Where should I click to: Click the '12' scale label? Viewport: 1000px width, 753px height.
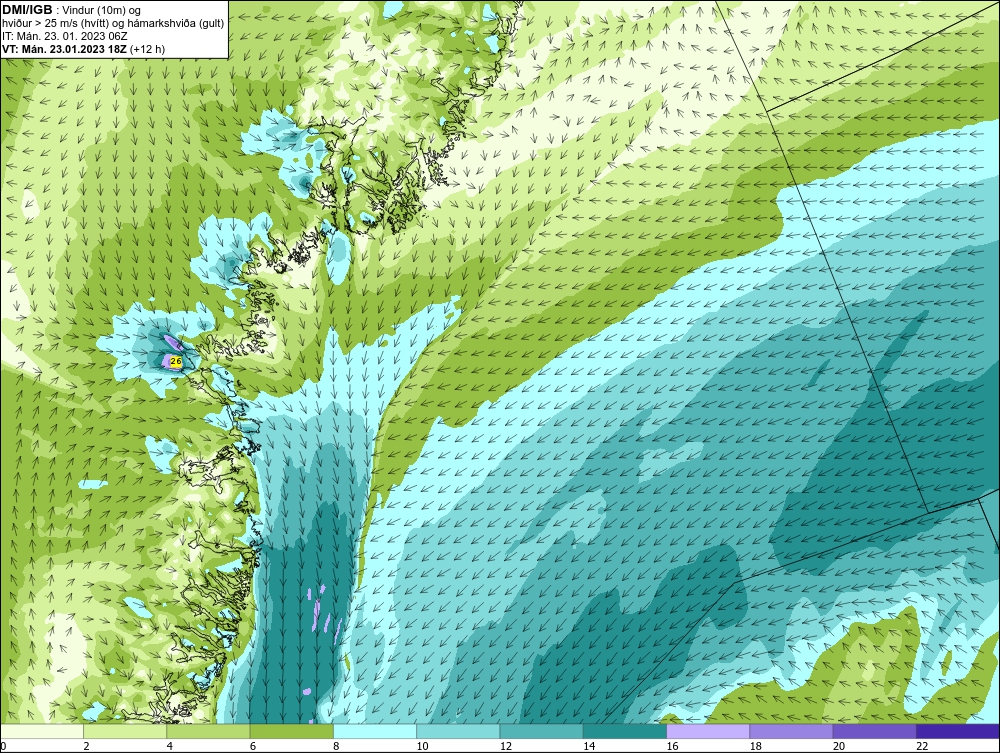[506, 747]
